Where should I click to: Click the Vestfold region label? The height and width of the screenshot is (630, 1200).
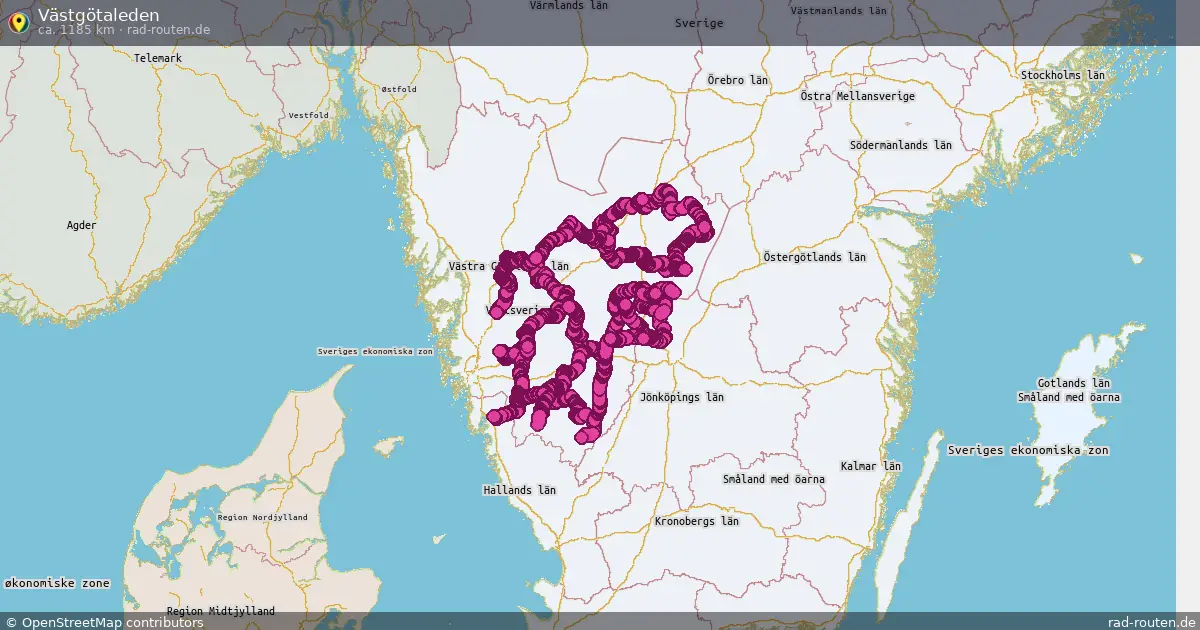pyautogui.click(x=308, y=116)
